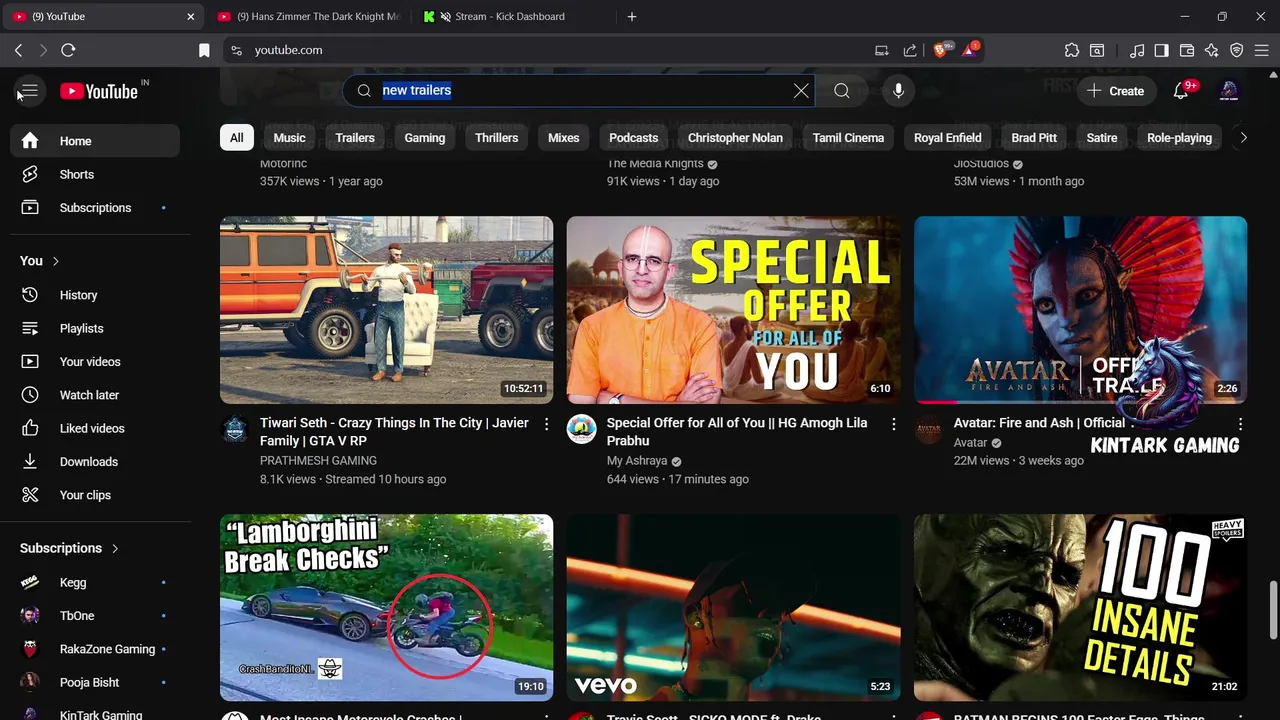The width and height of the screenshot is (1280, 720).
Task: Select the Gaming filter chip
Action: (425, 138)
